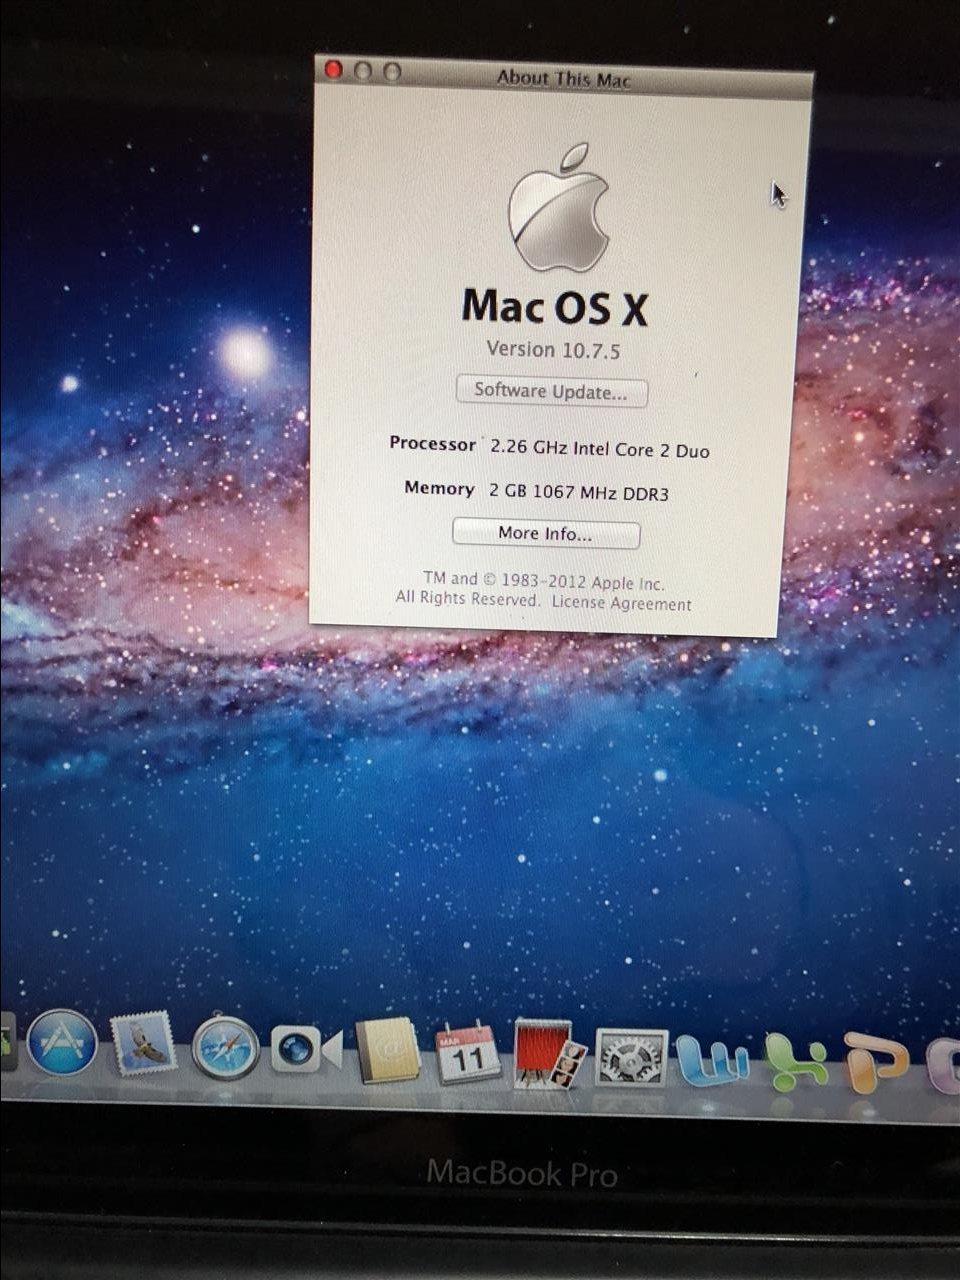Screen dimensions: 960x1280
Task: Click the Mac OS X heading
Action: pos(555,306)
